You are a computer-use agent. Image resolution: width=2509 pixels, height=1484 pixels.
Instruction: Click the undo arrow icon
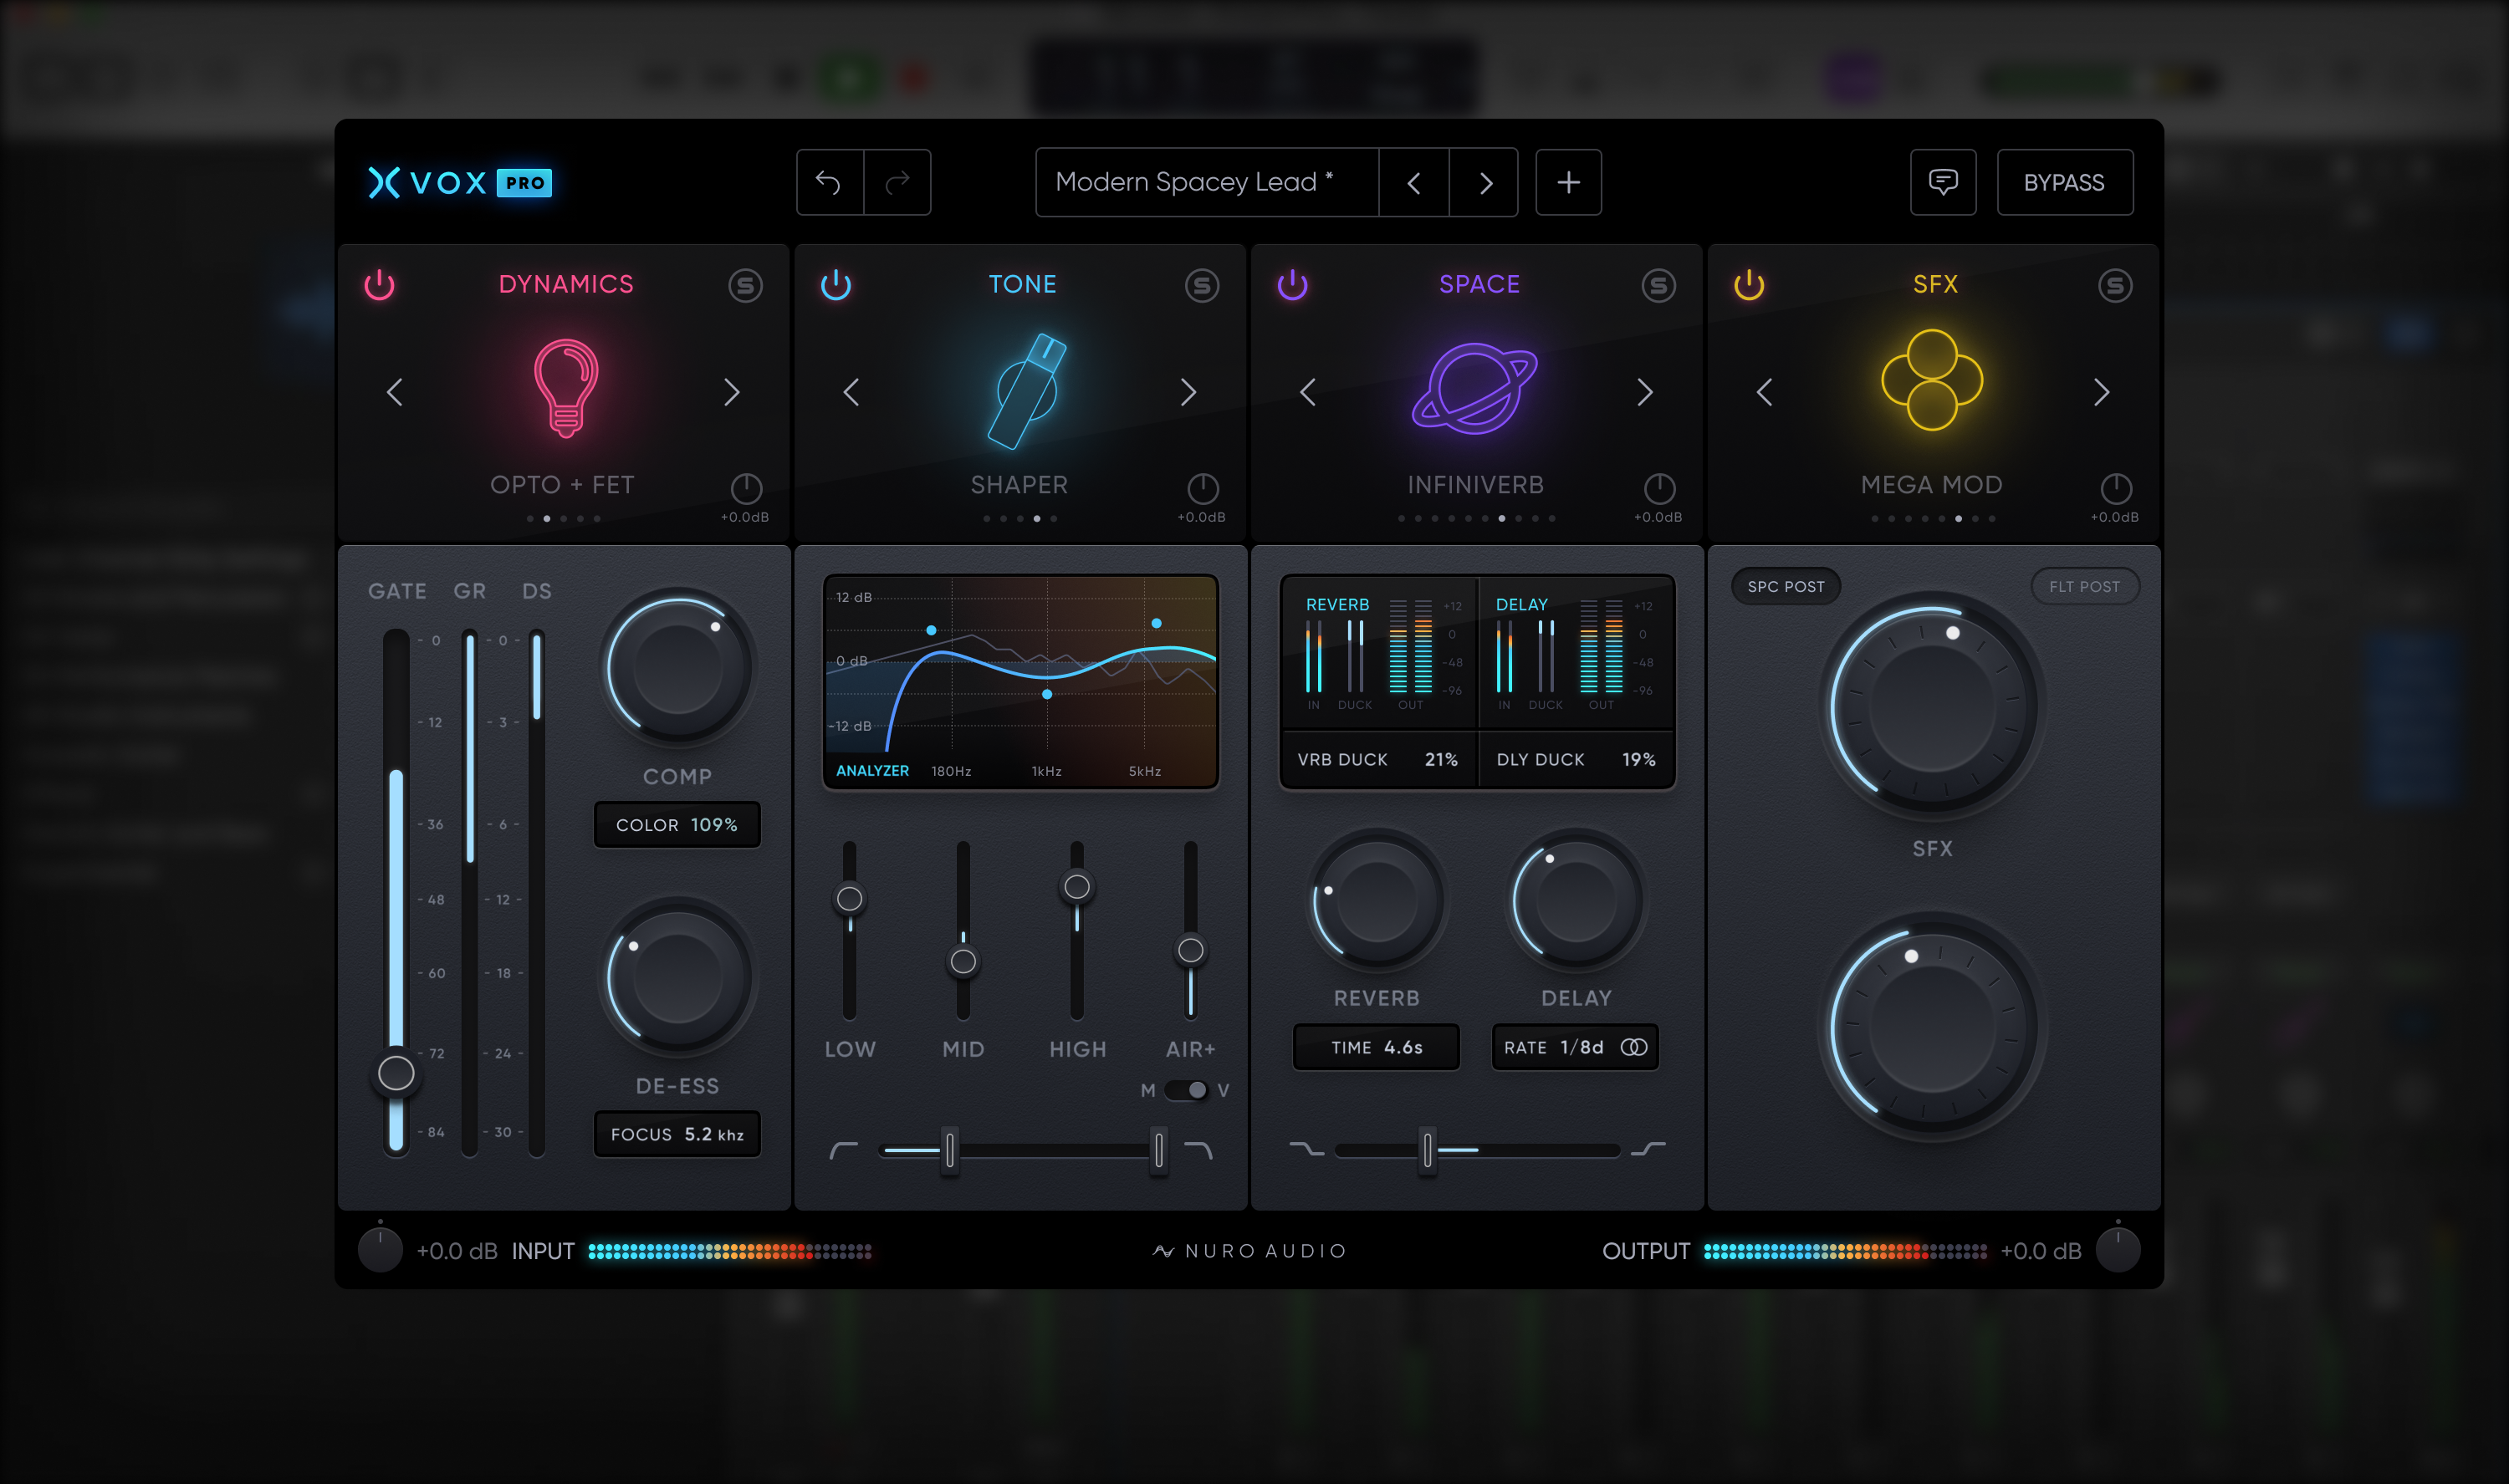(828, 182)
